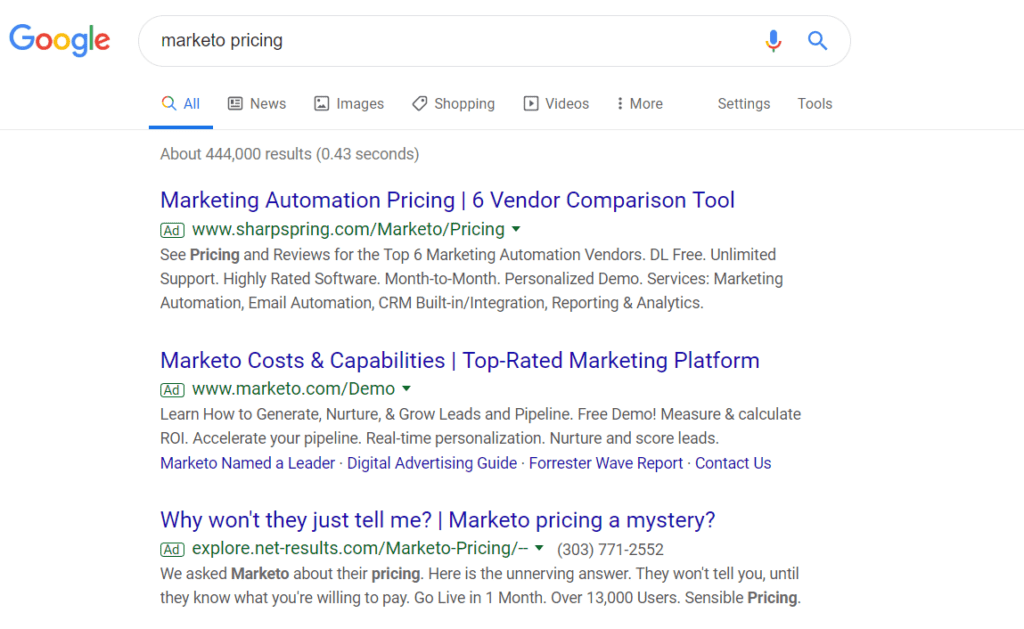Visit explore.net-results.com/Marketo-Pricing URL

point(360,548)
